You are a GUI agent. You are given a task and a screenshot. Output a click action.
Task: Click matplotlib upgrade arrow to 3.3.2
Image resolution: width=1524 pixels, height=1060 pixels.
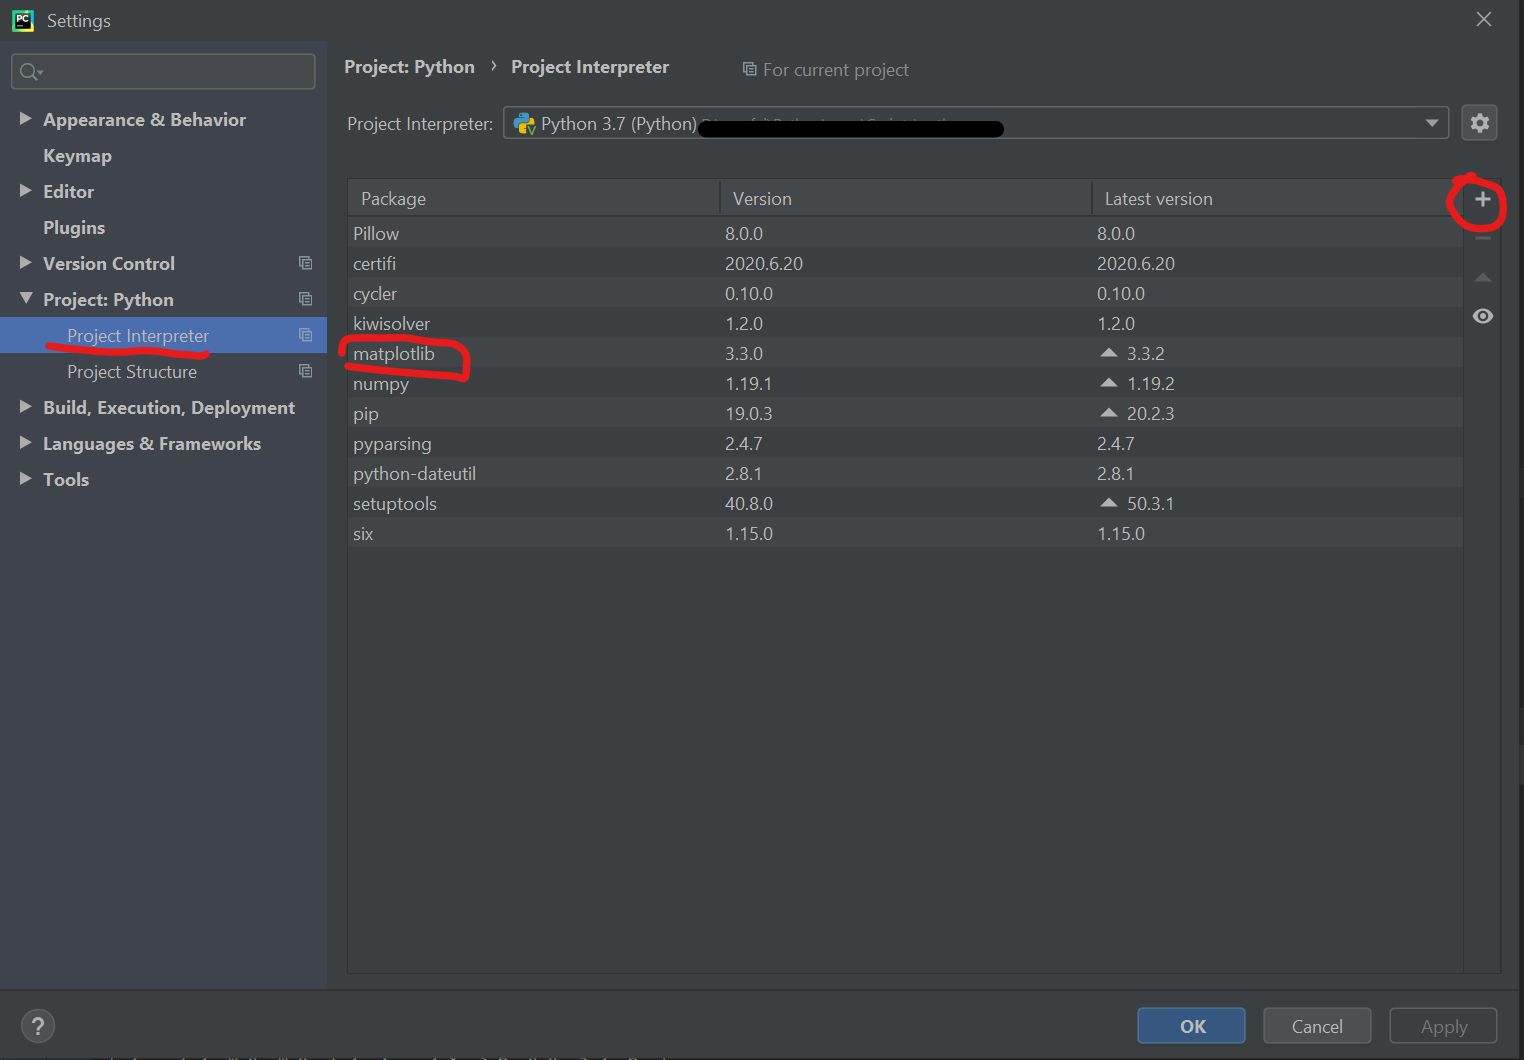[x=1108, y=353]
